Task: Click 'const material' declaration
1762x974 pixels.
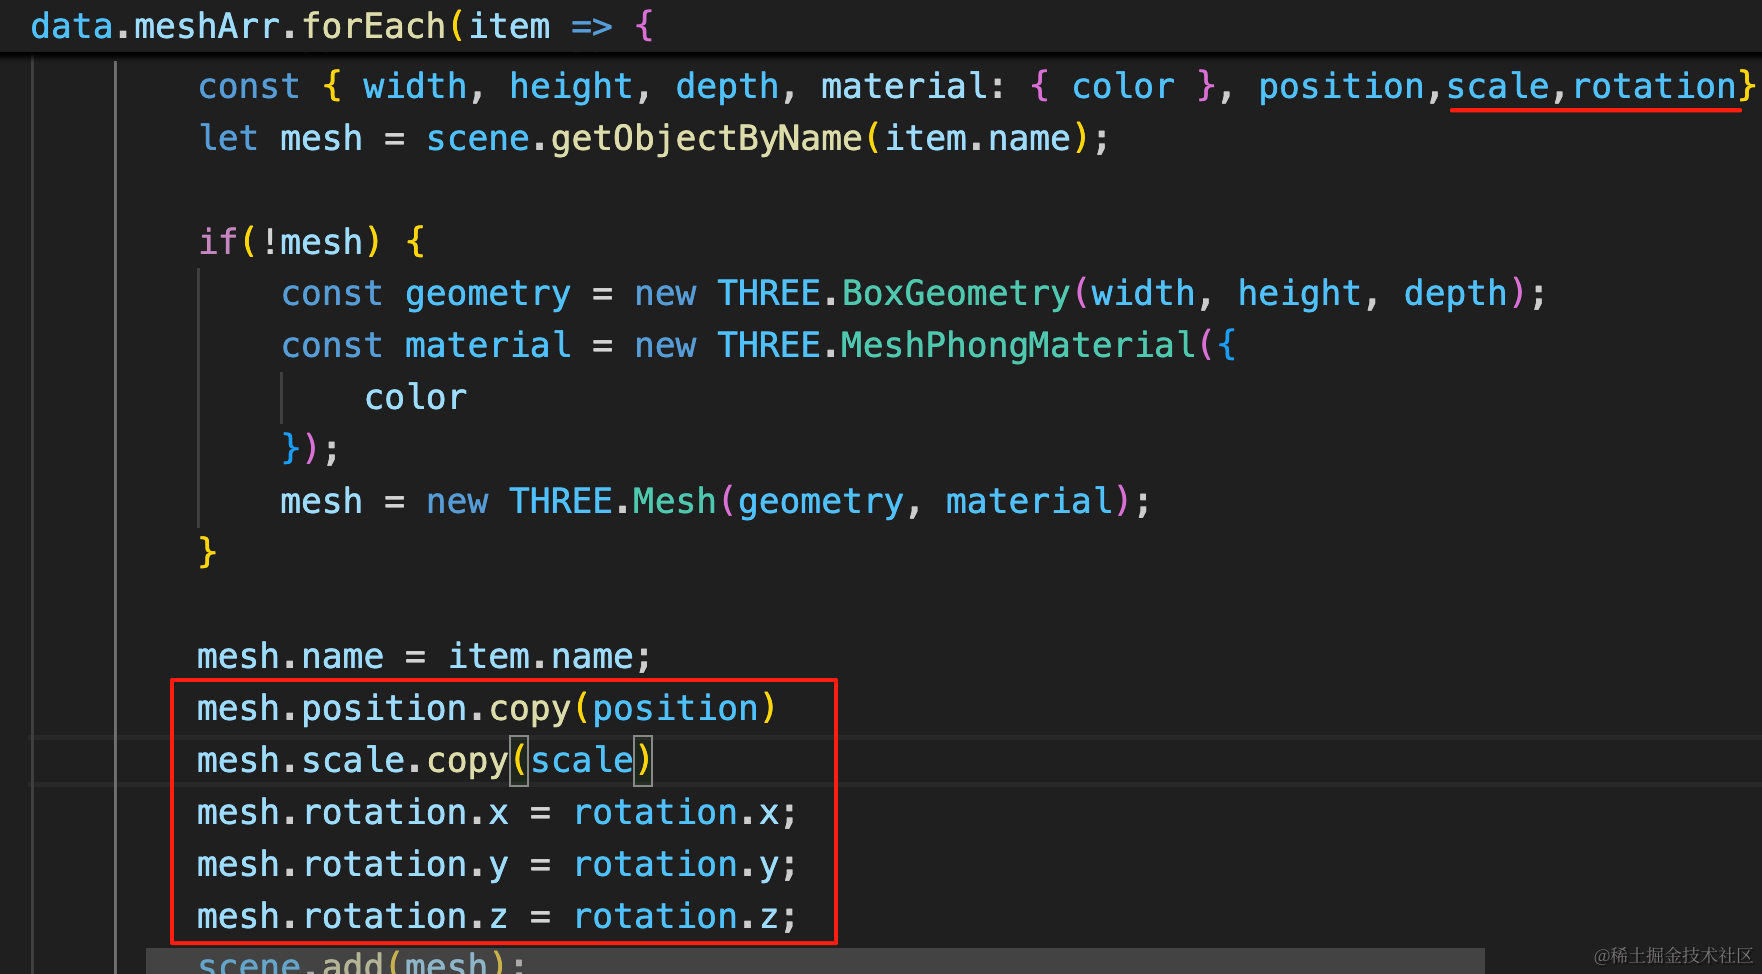Action: 426,346
